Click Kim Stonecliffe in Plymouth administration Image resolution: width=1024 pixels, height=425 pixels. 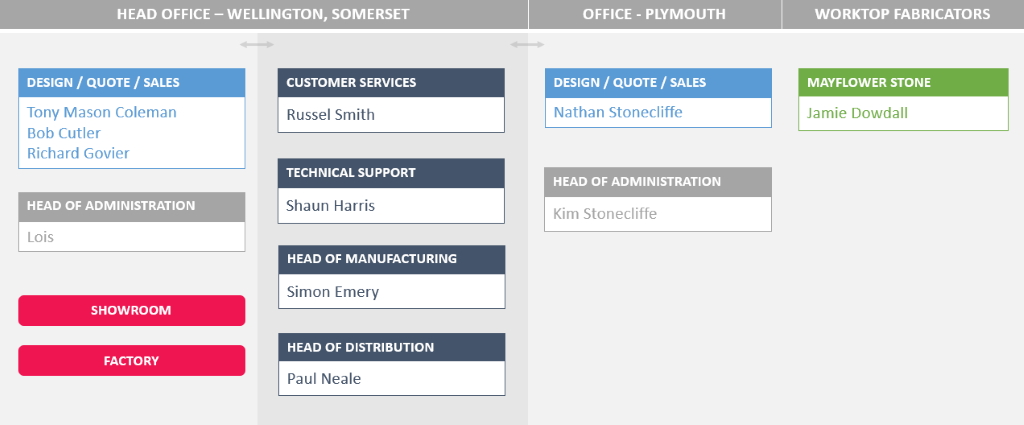point(605,213)
